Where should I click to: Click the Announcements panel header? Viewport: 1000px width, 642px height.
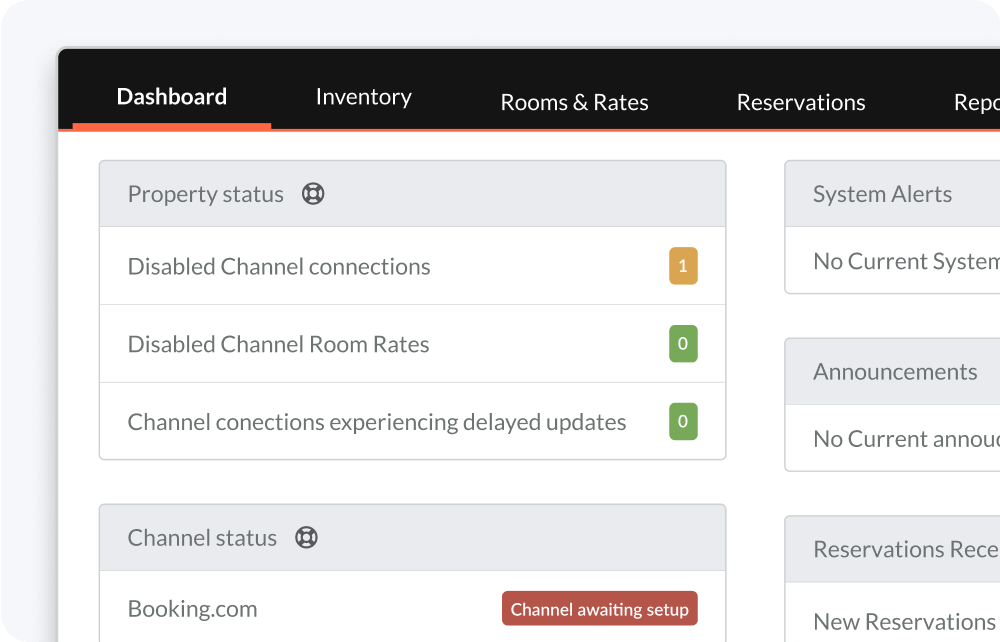893,372
